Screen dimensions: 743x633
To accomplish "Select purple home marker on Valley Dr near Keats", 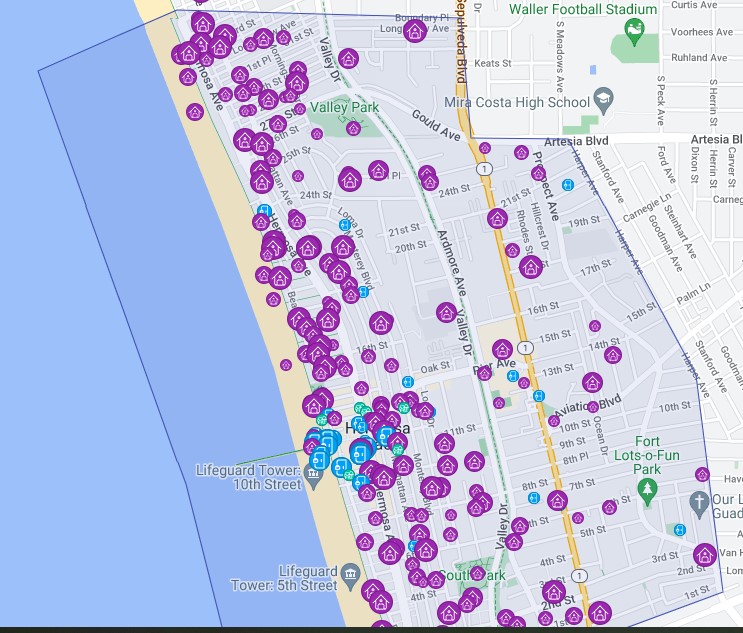I will click(x=348, y=58).
